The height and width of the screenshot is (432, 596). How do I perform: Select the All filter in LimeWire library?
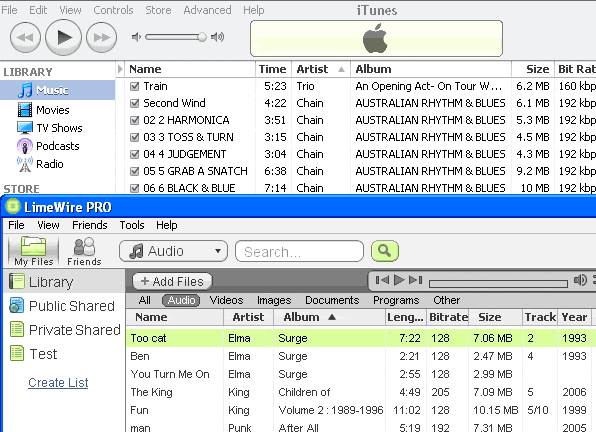coord(144,300)
